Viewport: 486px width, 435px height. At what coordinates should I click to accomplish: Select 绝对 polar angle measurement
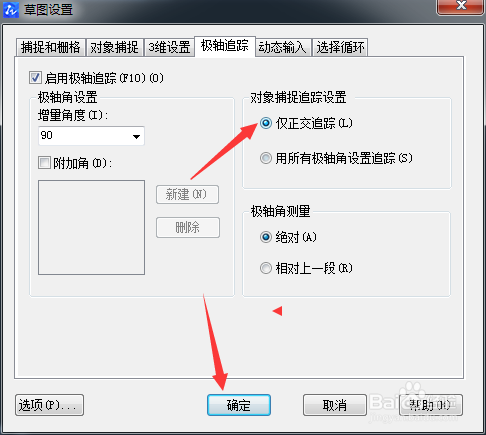(266, 237)
